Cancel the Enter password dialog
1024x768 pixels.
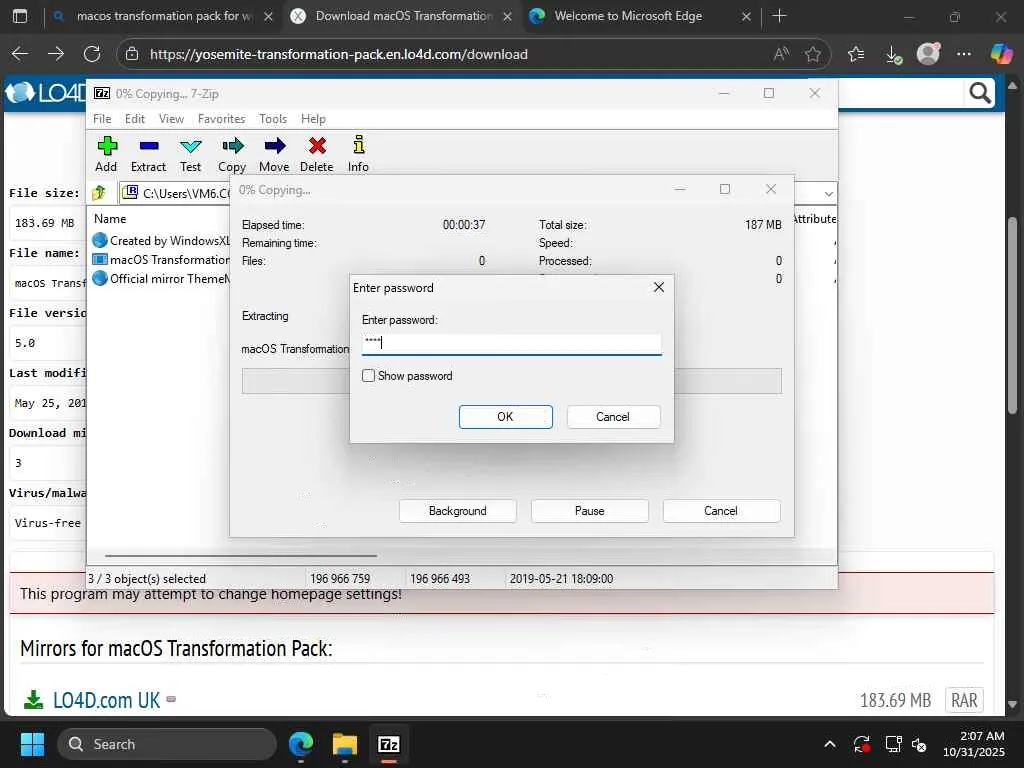pos(613,417)
